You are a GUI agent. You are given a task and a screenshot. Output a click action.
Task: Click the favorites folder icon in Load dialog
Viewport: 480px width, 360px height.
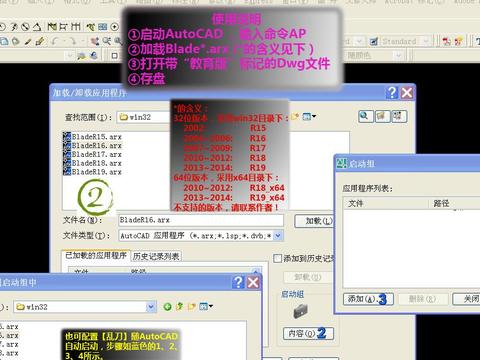point(382,117)
